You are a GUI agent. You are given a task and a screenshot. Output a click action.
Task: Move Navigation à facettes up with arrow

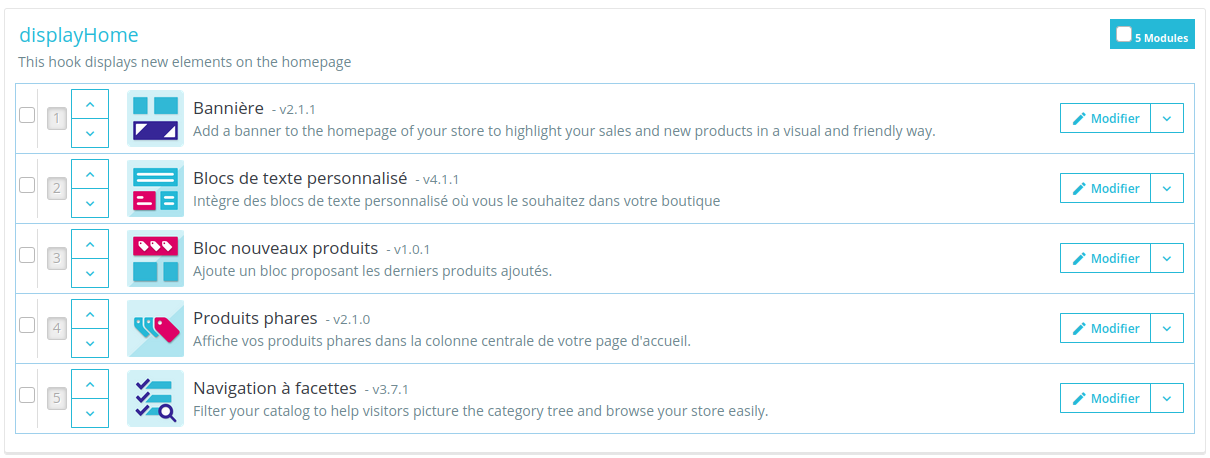pyautogui.click(x=90, y=384)
